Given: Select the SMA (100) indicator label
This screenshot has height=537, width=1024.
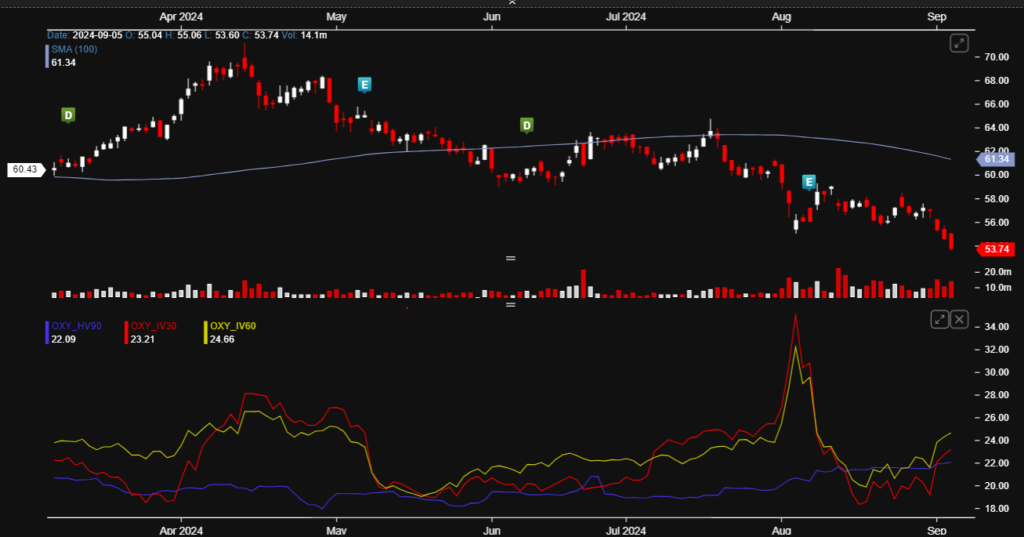Looking at the screenshot, I should [x=74, y=50].
